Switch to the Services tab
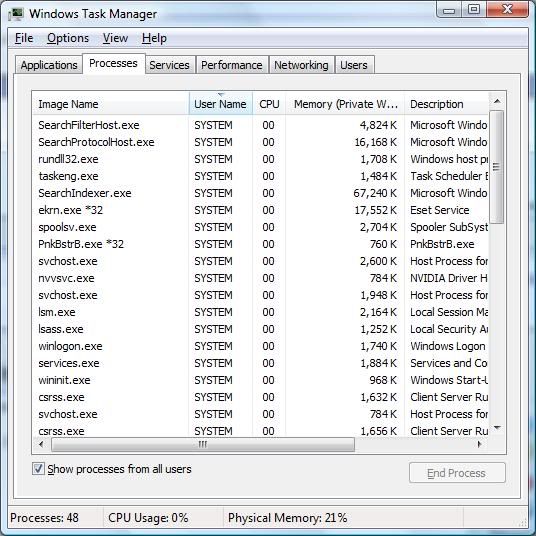Image resolution: width=536 pixels, height=536 pixels. (x=170, y=65)
